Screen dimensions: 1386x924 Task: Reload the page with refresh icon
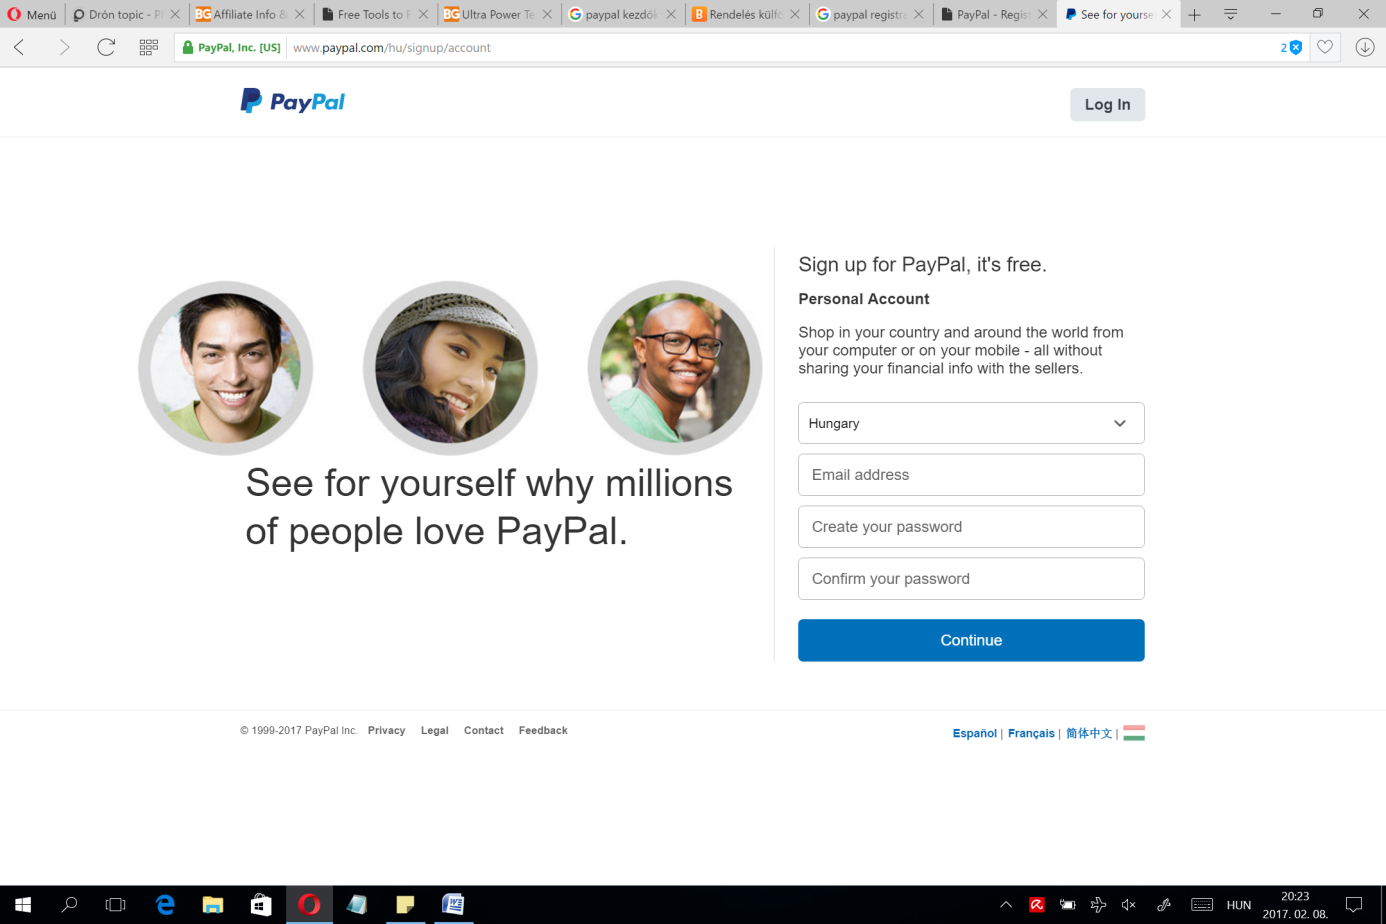click(106, 47)
